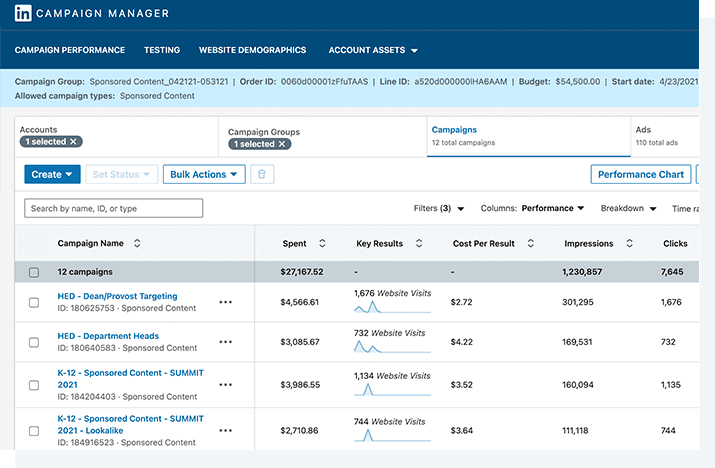
Task: Click cost per result $4.22
Action: [461, 342]
